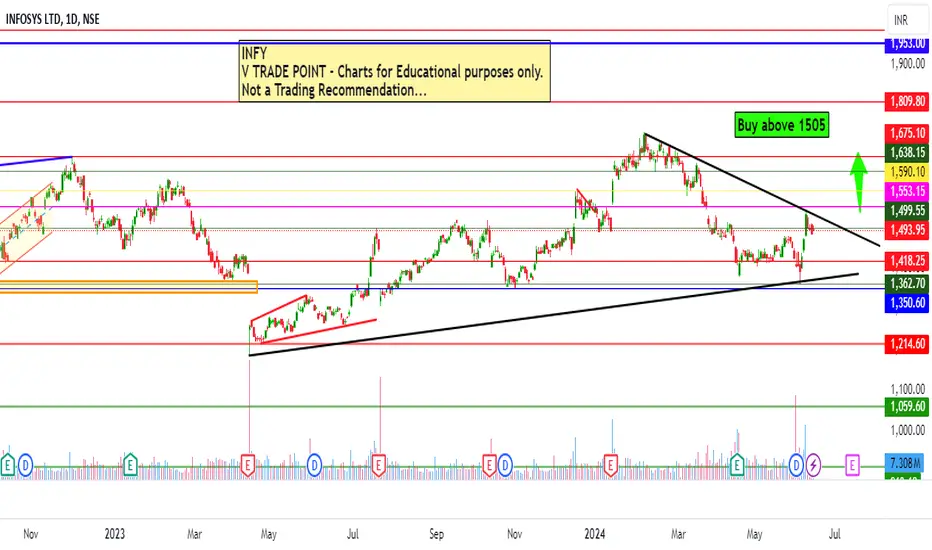Click the 1,499.55 price label
The height and width of the screenshot is (550, 932).
[x=907, y=210]
